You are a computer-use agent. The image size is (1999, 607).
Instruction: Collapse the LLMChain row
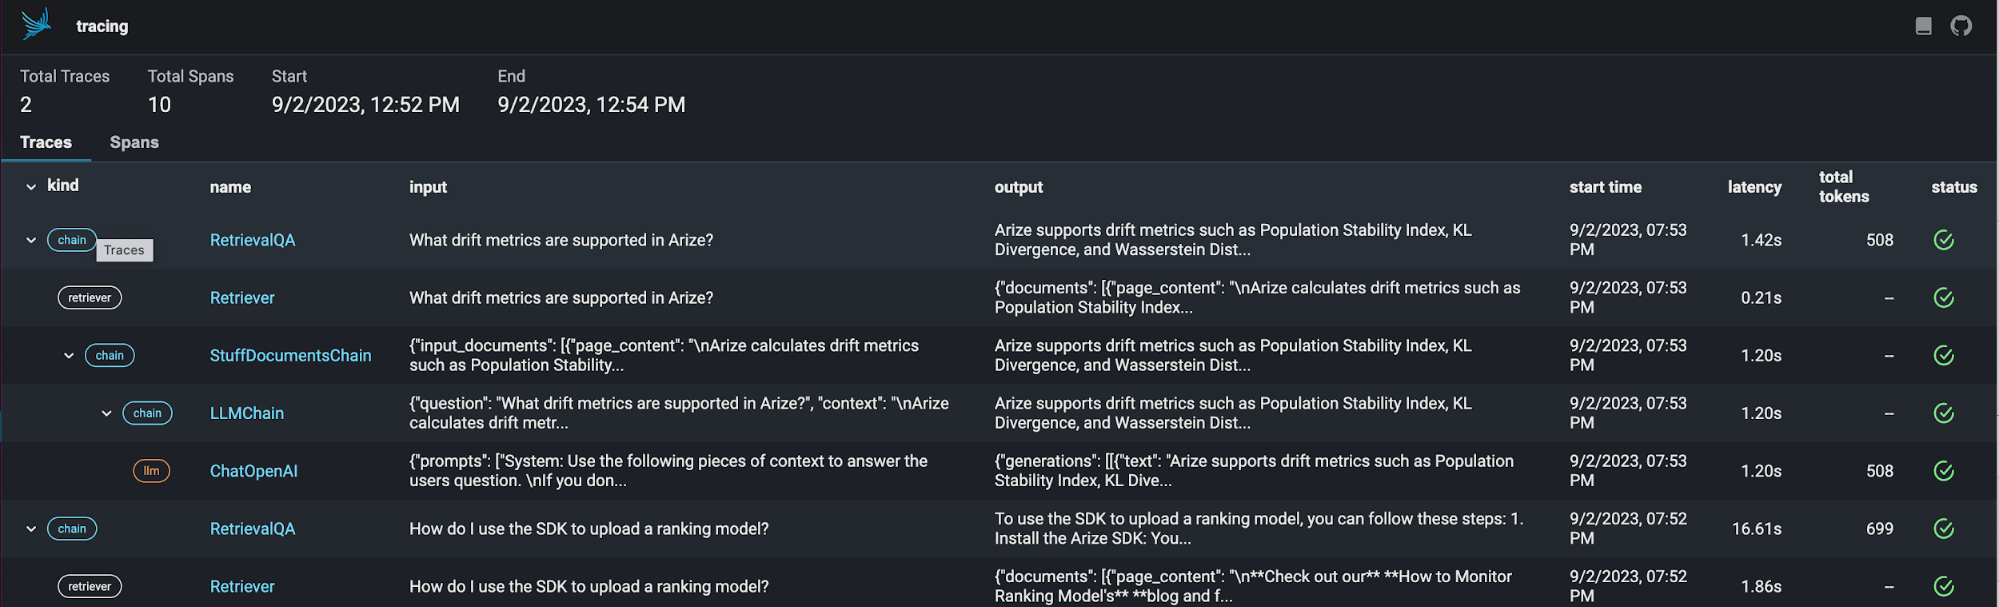coord(106,413)
